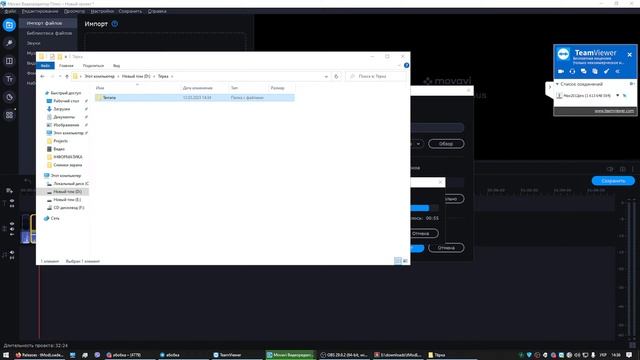Image resolution: width=640 pixels, height=360 pixels.
Task: Open TeamViewer file transfer icon
Action: [595, 71]
